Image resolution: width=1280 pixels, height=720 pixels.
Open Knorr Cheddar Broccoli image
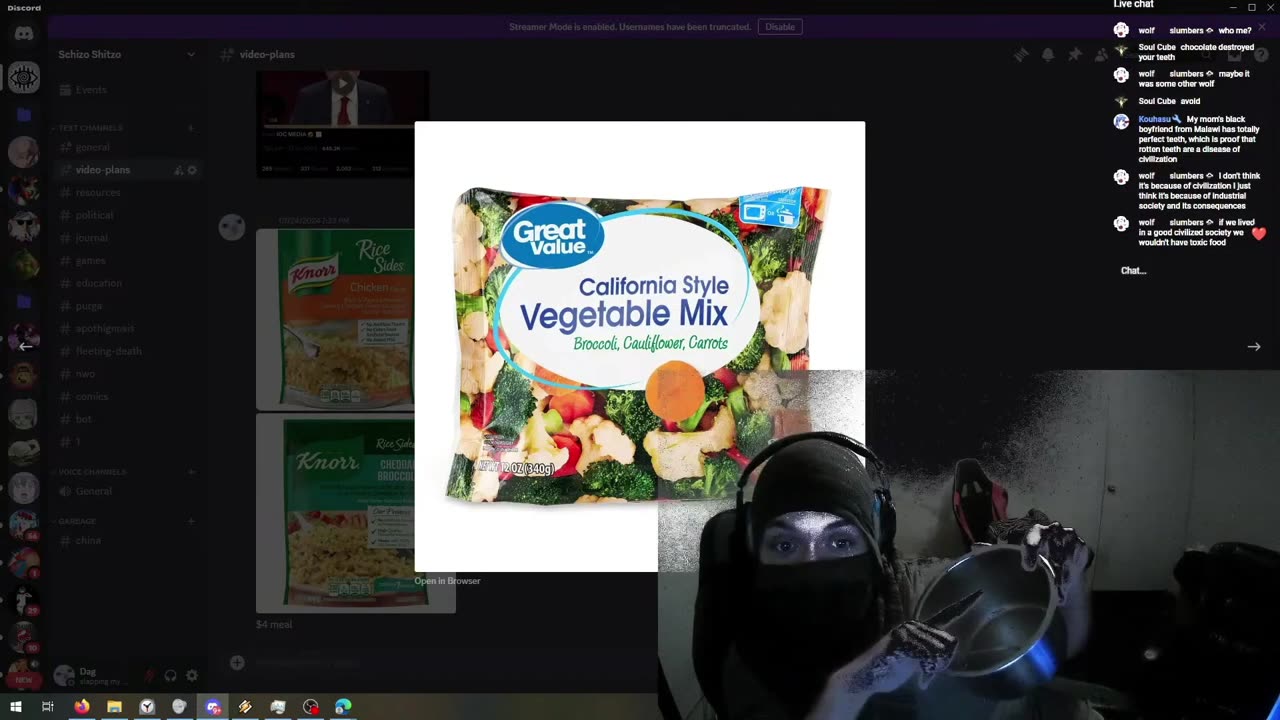click(336, 513)
